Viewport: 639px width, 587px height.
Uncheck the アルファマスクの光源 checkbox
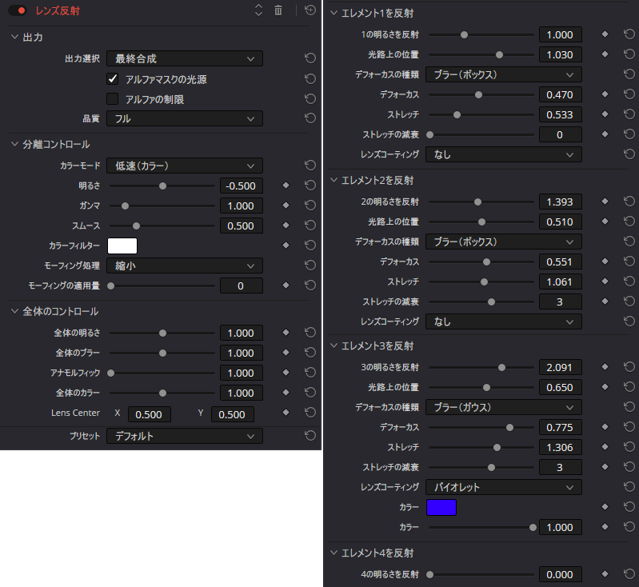pyautogui.click(x=112, y=79)
